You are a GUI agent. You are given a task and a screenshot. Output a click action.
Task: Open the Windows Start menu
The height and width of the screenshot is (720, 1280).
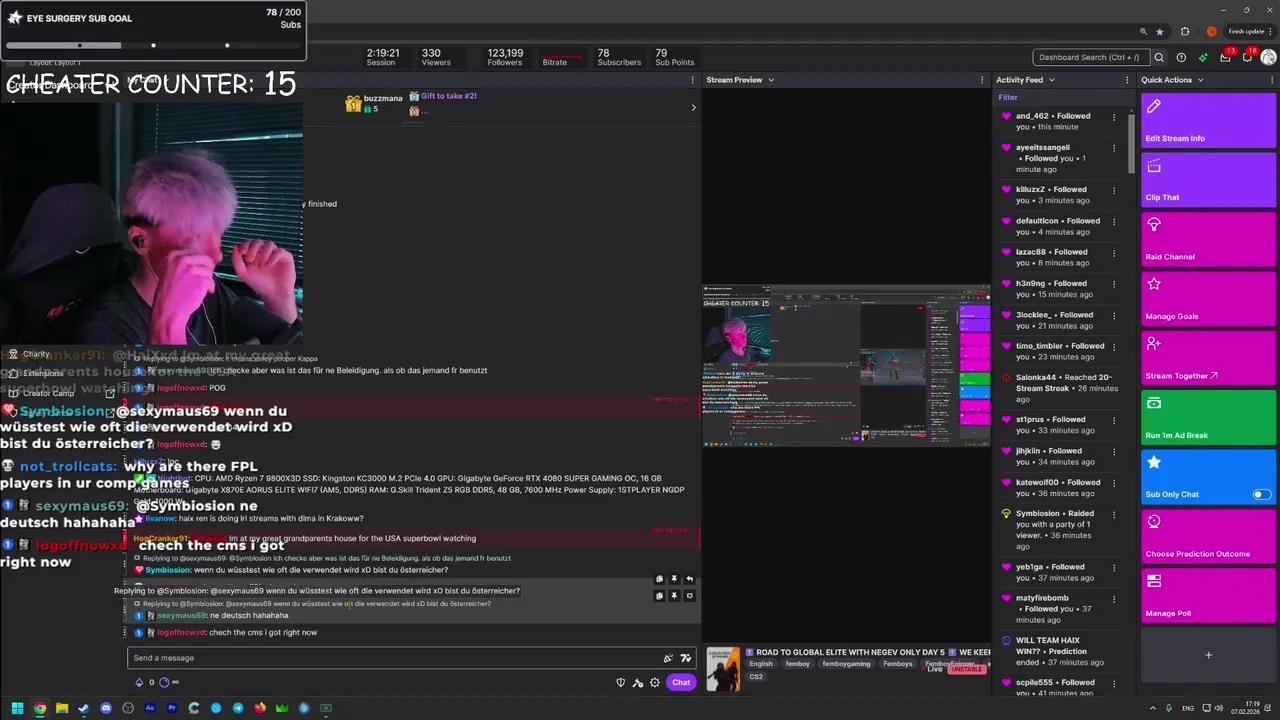pyautogui.click(x=17, y=708)
